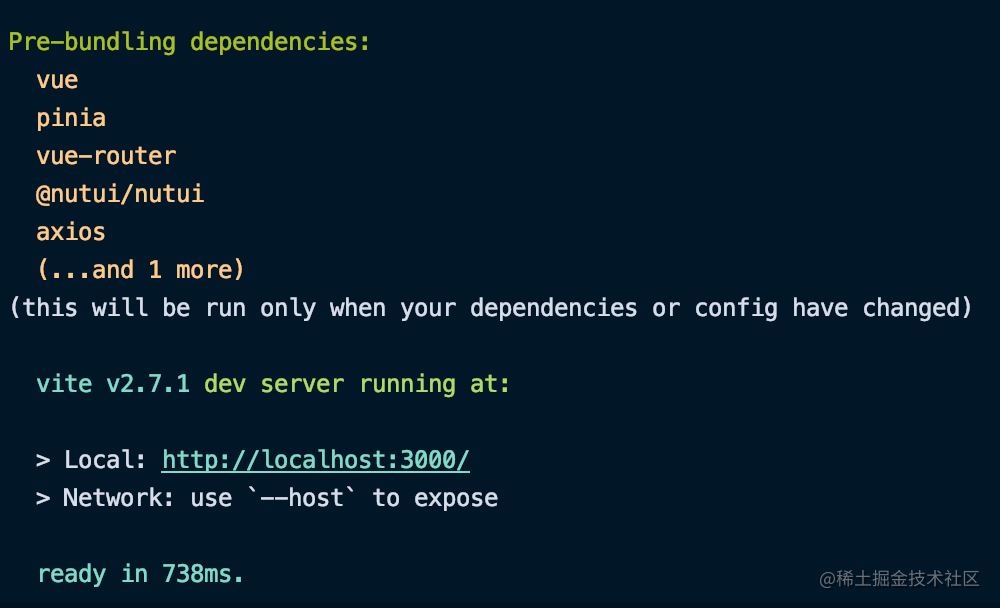Click the "ready in 738ms." message
The image size is (1000, 608).
point(140,574)
